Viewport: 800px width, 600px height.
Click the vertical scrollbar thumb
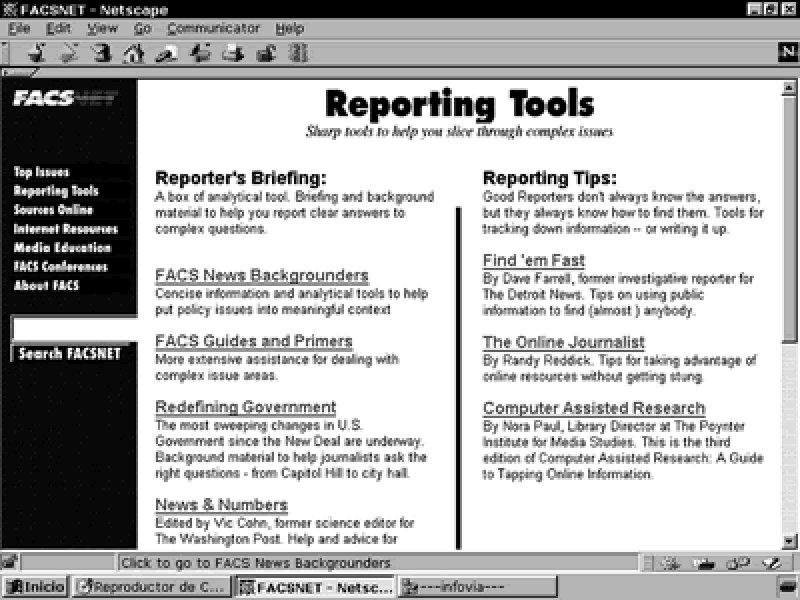pos(789,219)
